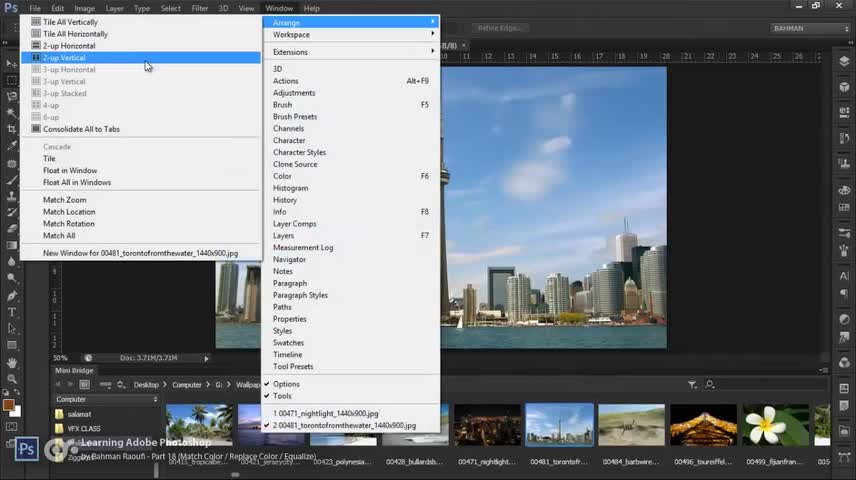Open the Layers panel from Window menu
The width and height of the screenshot is (856, 480).
pyautogui.click(x=286, y=236)
